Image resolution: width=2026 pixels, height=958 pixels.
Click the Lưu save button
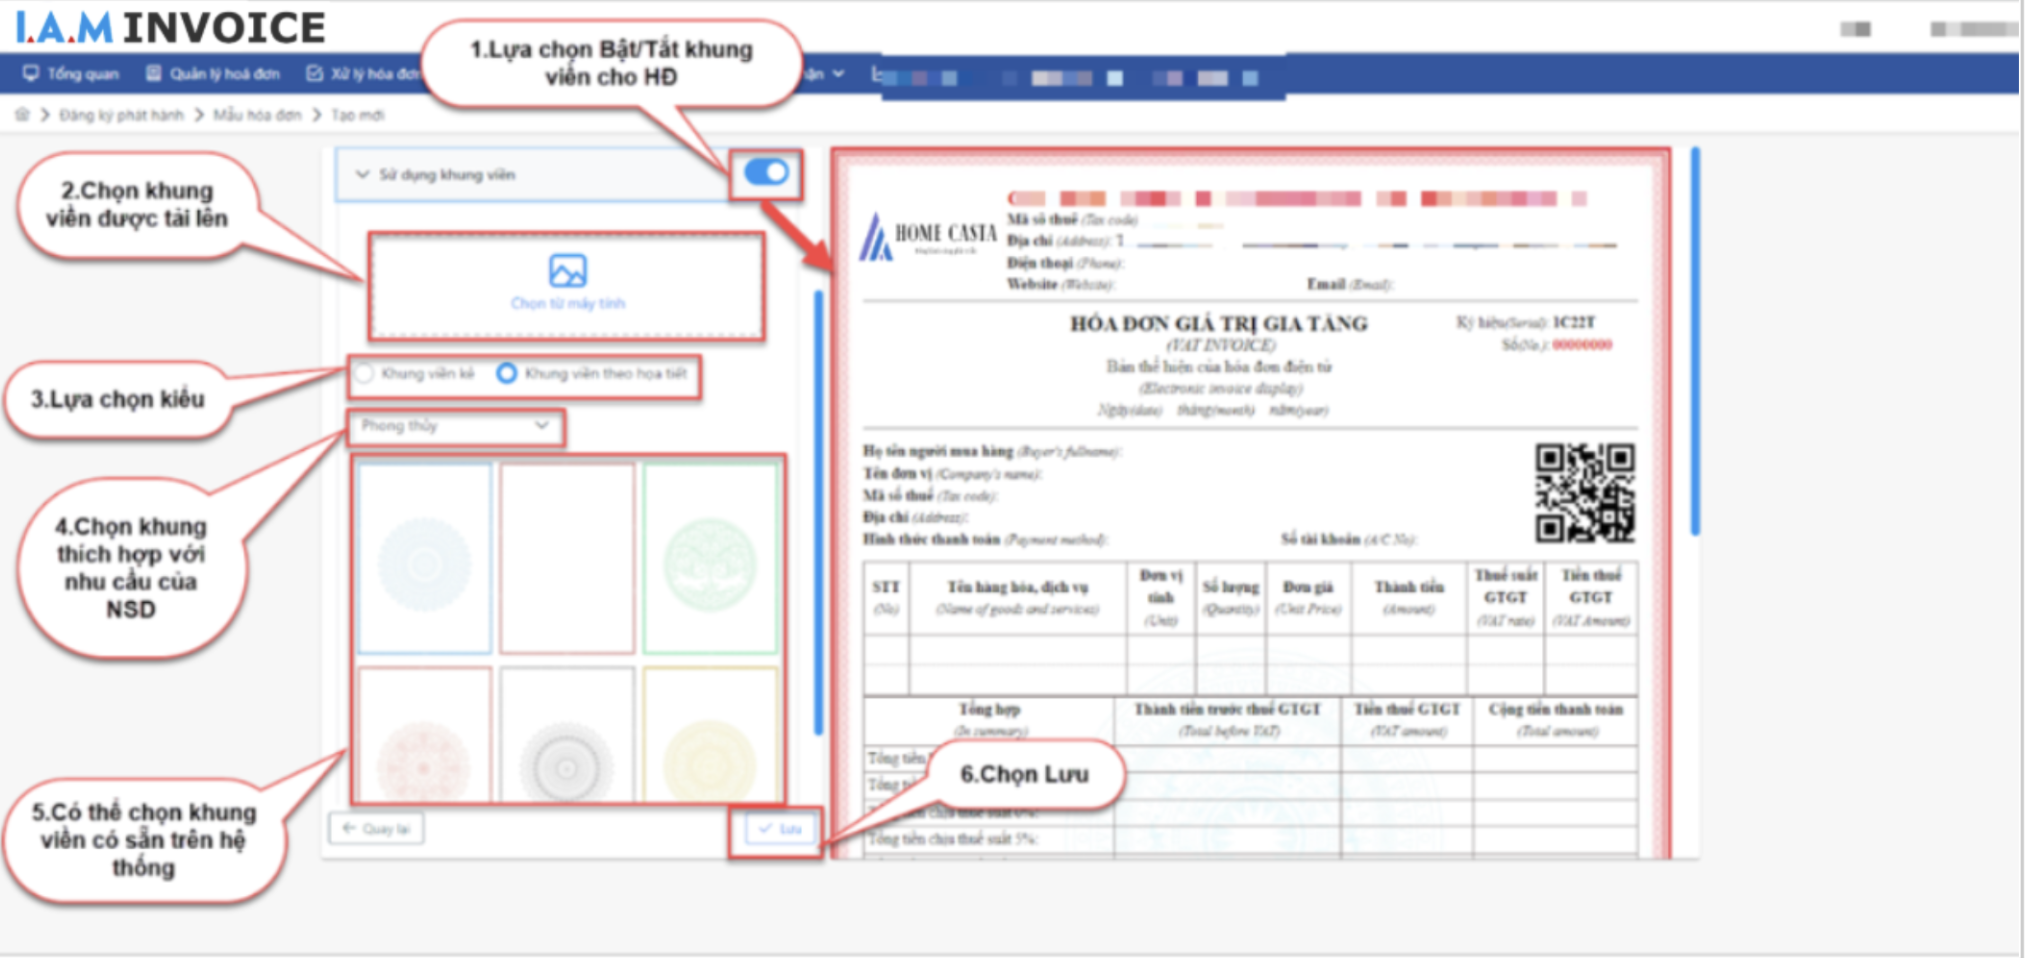pyautogui.click(x=779, y=829)
